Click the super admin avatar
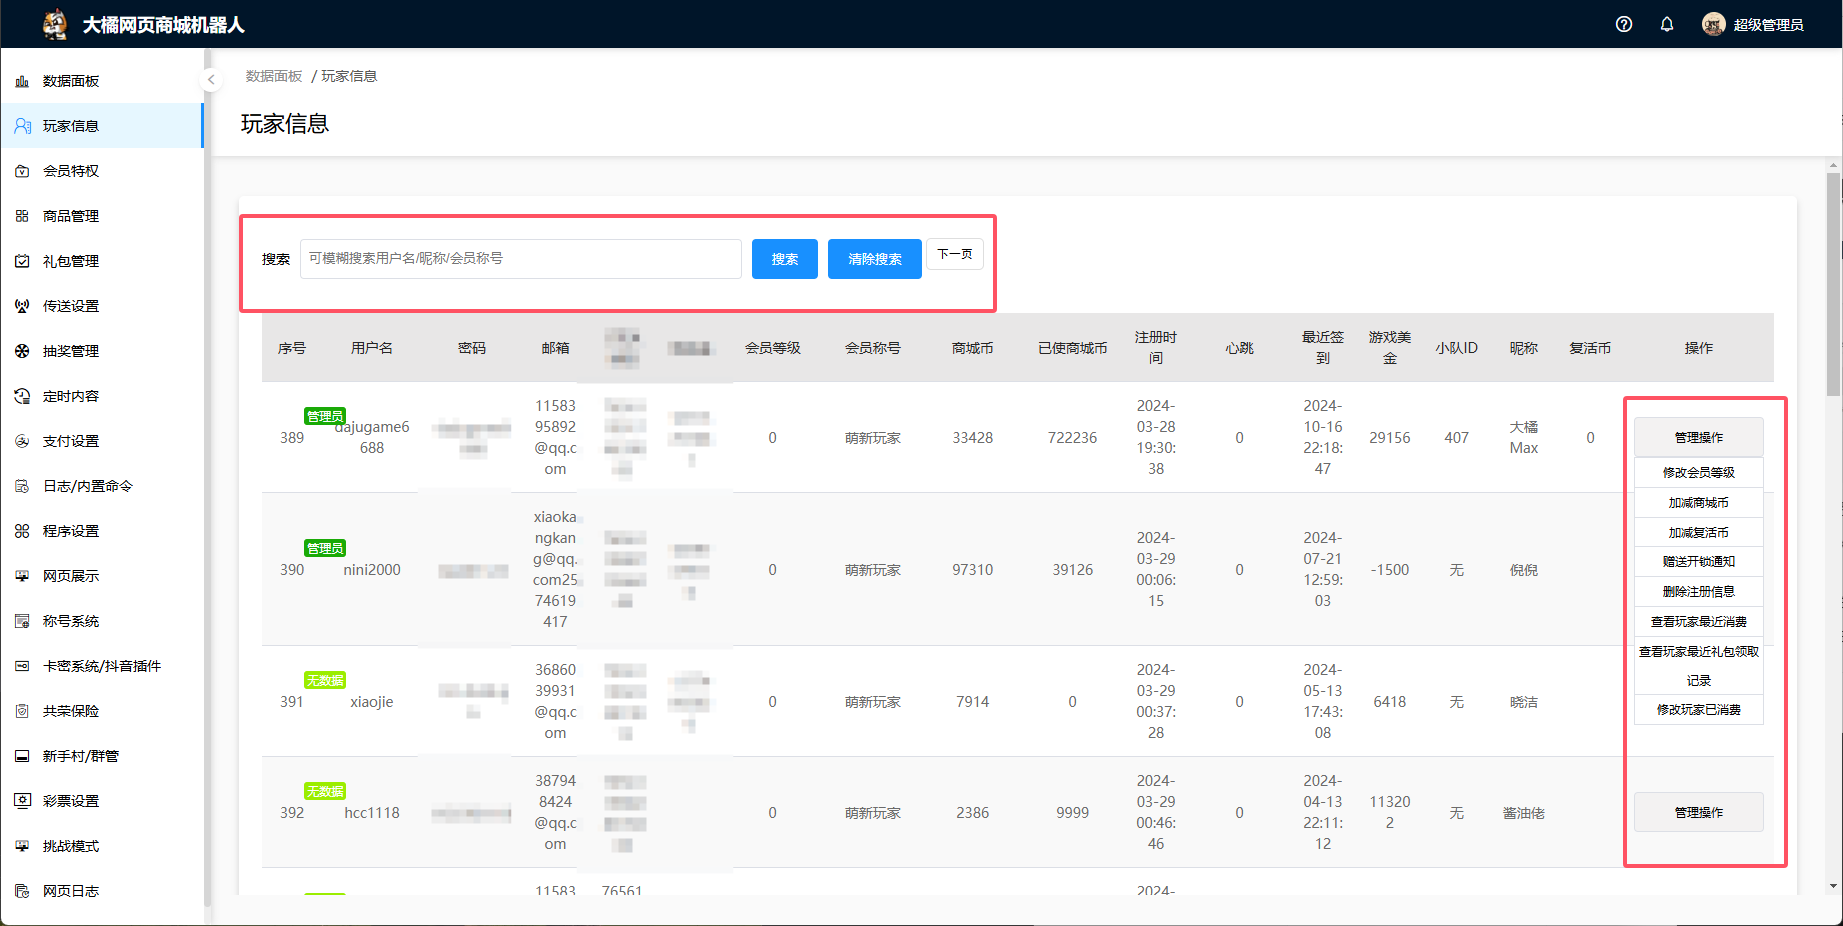 (x=1713, y=24)
